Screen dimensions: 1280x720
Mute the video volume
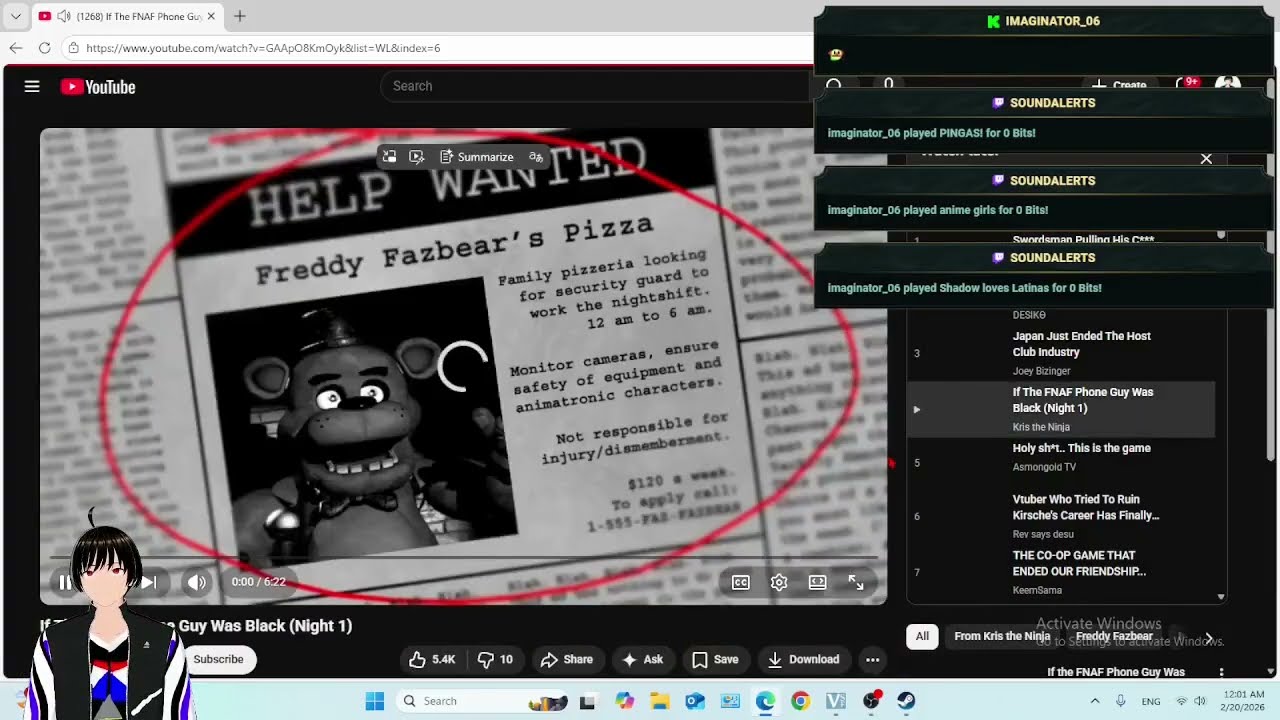click(x=197, y=582)
